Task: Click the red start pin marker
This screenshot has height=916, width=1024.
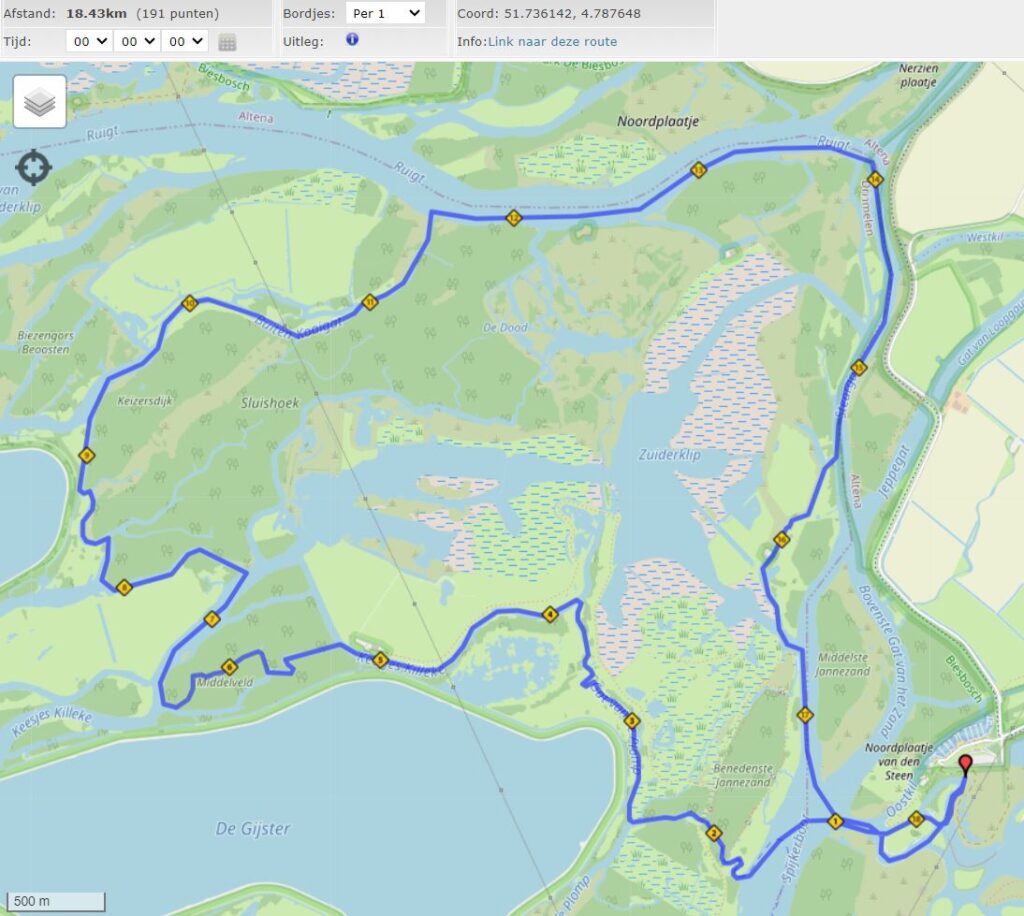Action: (x=965, y=766)
